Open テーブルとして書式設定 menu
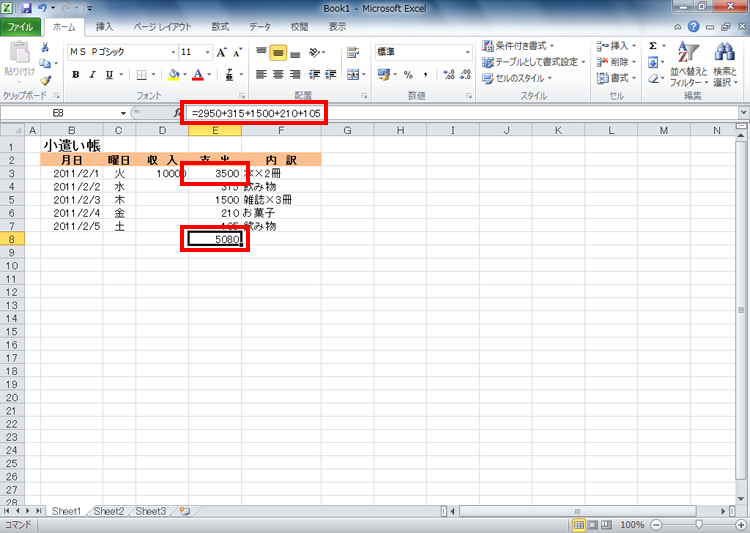The image size is (750, 533). click(534, 62)
